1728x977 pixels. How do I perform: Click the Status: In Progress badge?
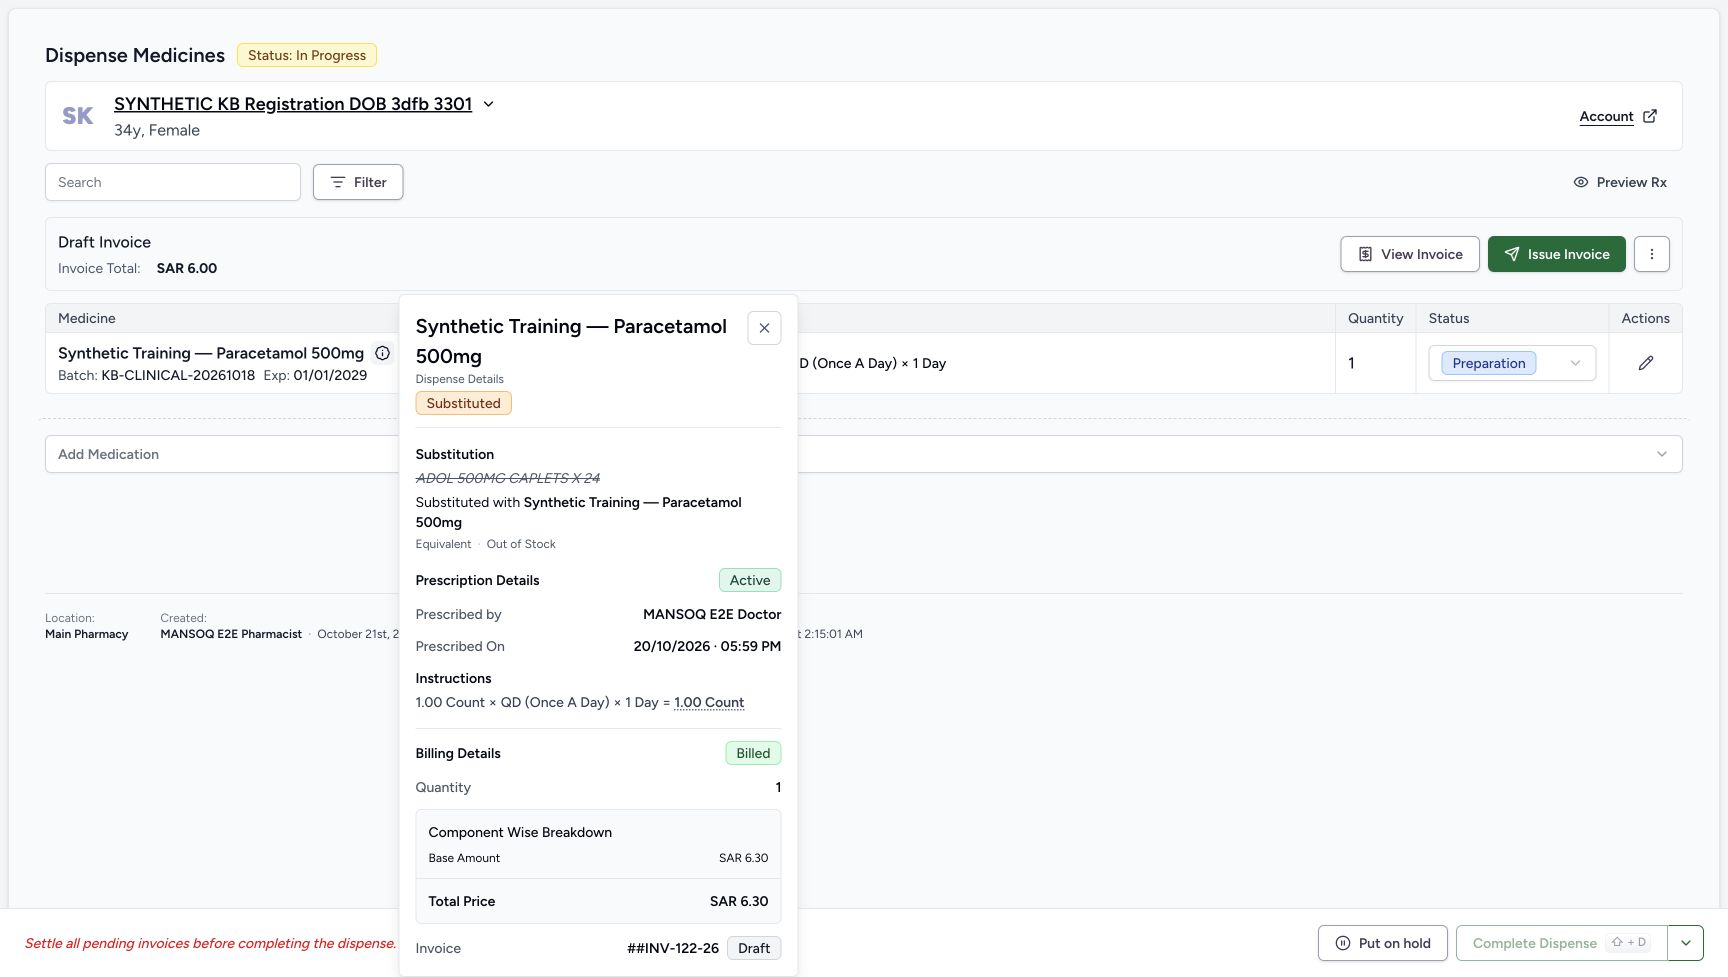(307, 55)
